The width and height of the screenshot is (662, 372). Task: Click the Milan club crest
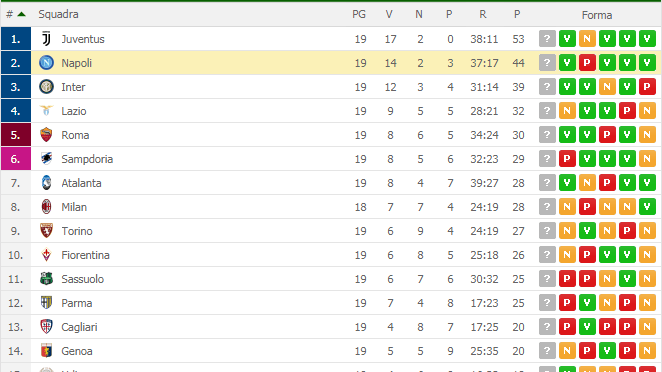point(46,207)
